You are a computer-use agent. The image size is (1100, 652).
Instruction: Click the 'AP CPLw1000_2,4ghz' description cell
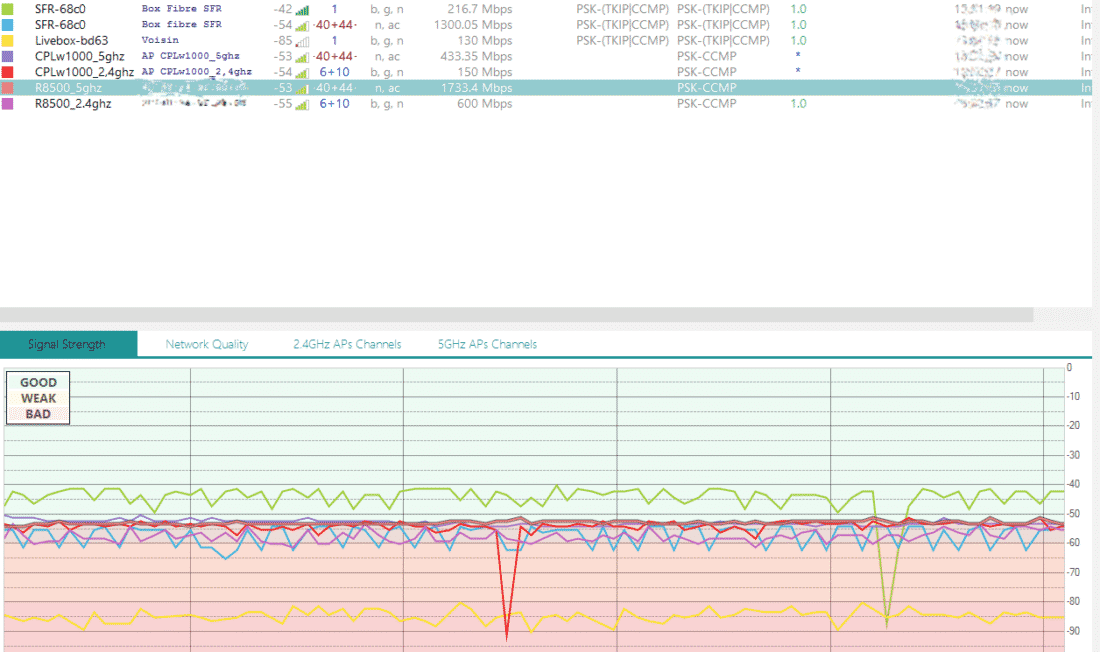pyautogui.click(x=196, y=72)
